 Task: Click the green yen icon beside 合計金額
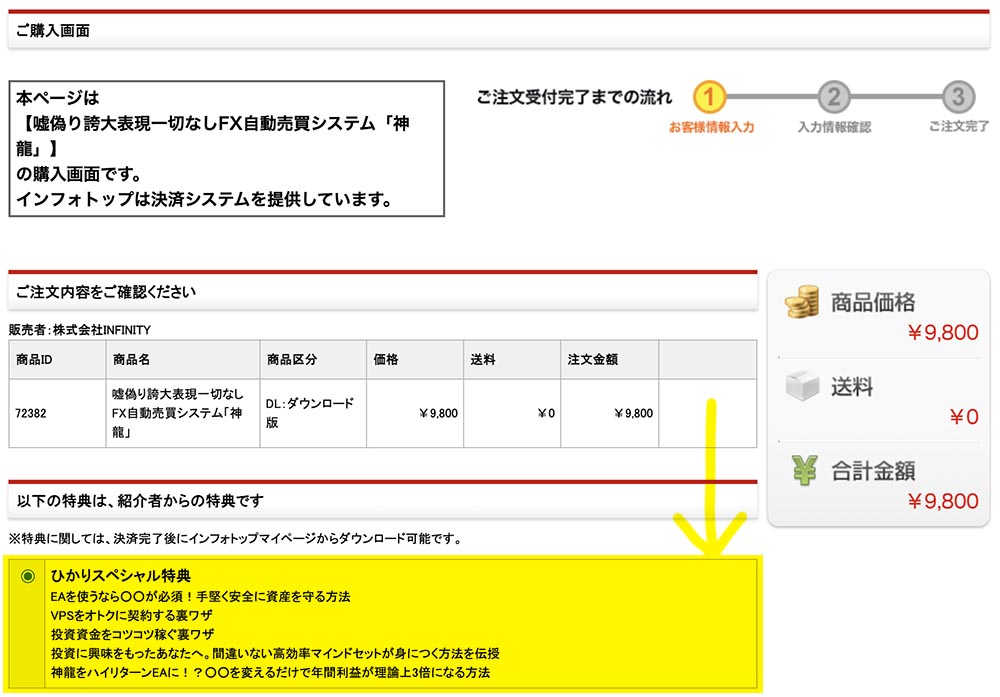point(804,471)
